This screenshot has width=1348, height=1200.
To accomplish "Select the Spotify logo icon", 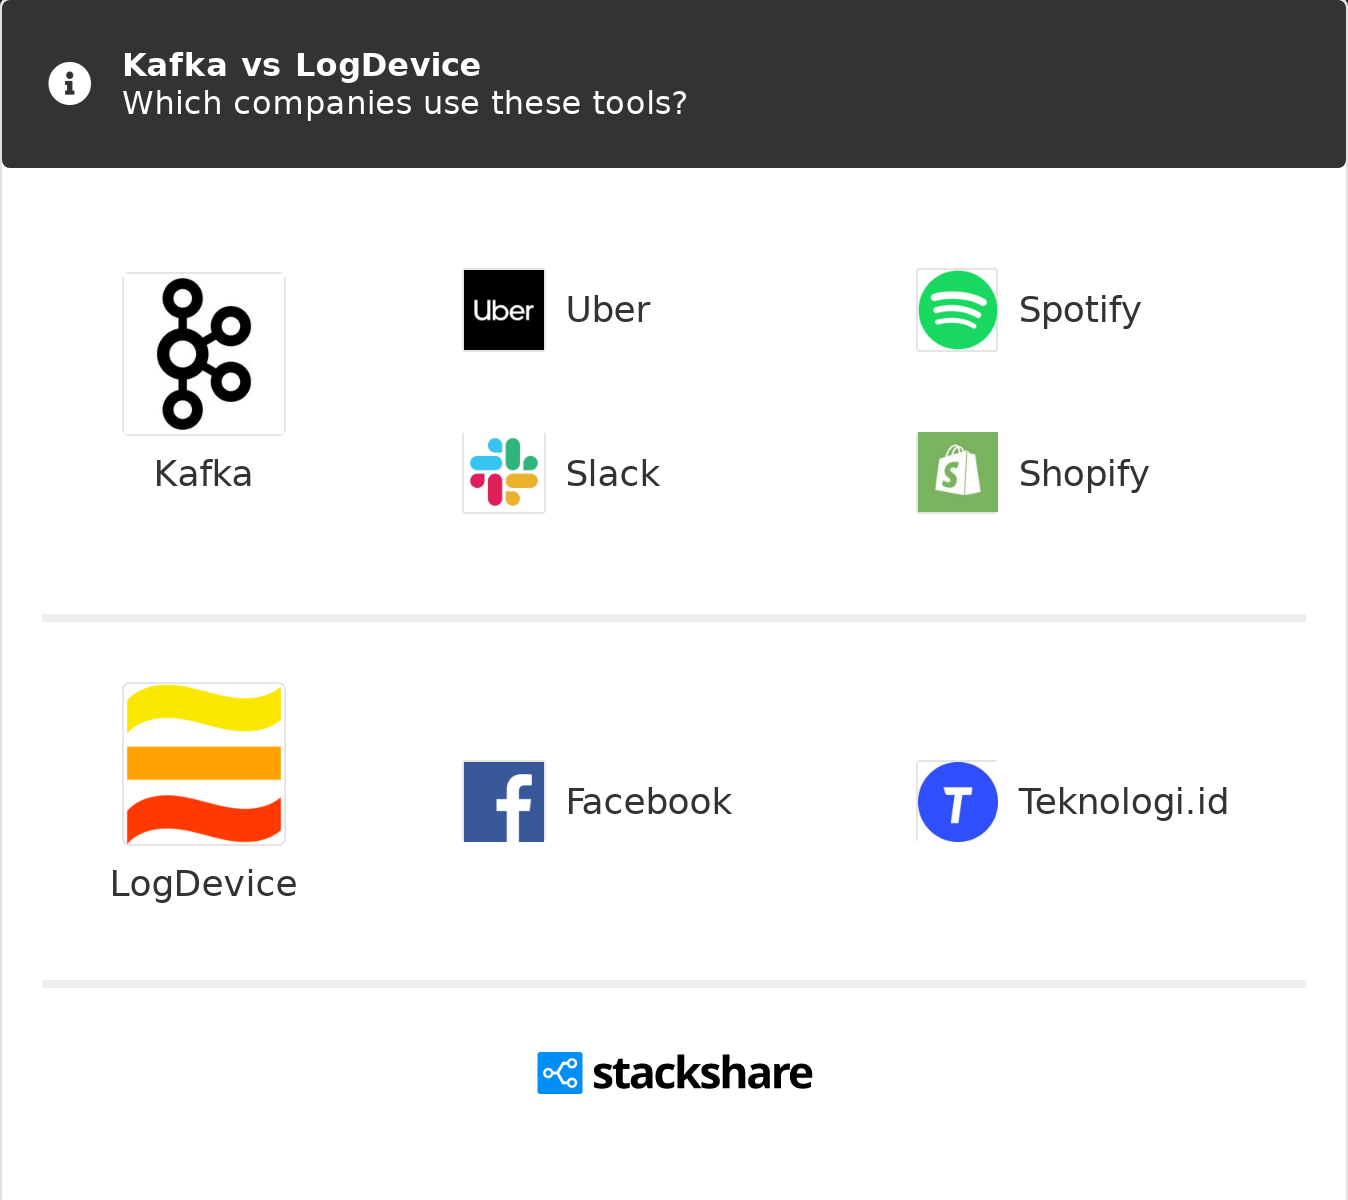I will click(957, 310).
